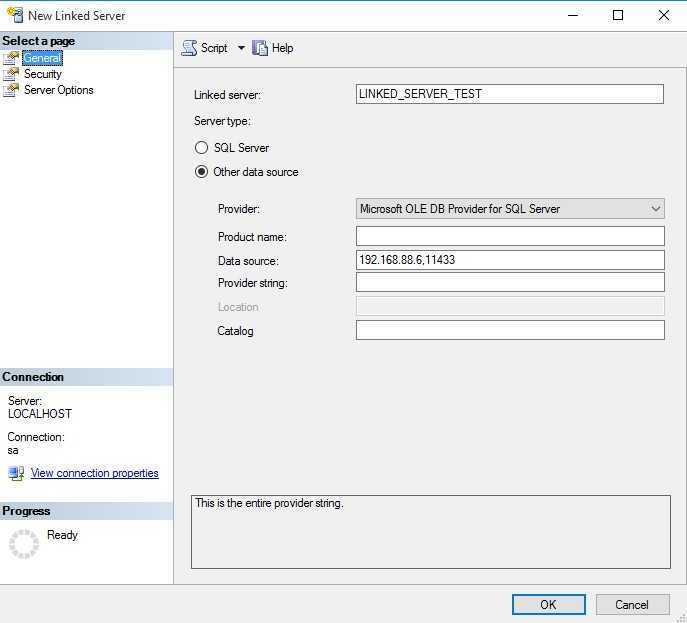Click the OK button
Viewport: 687px width, 623px height.
coord(549,605)
